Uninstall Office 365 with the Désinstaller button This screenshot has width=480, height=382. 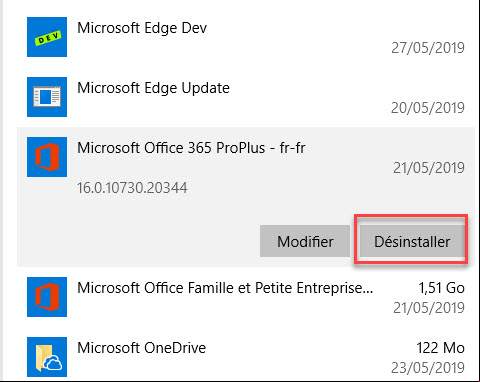(412, 241)
